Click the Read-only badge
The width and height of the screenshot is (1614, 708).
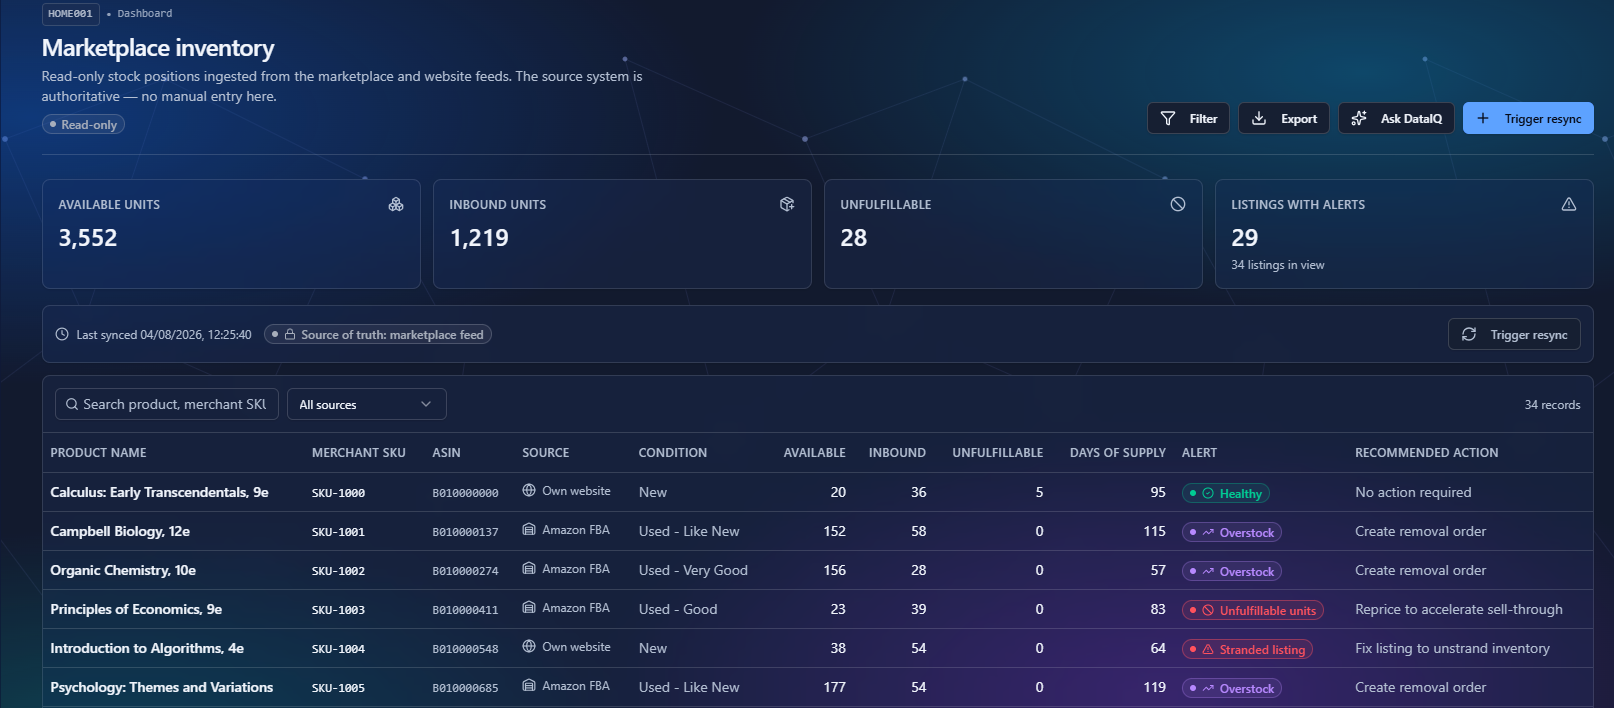(x=83, y=124)
